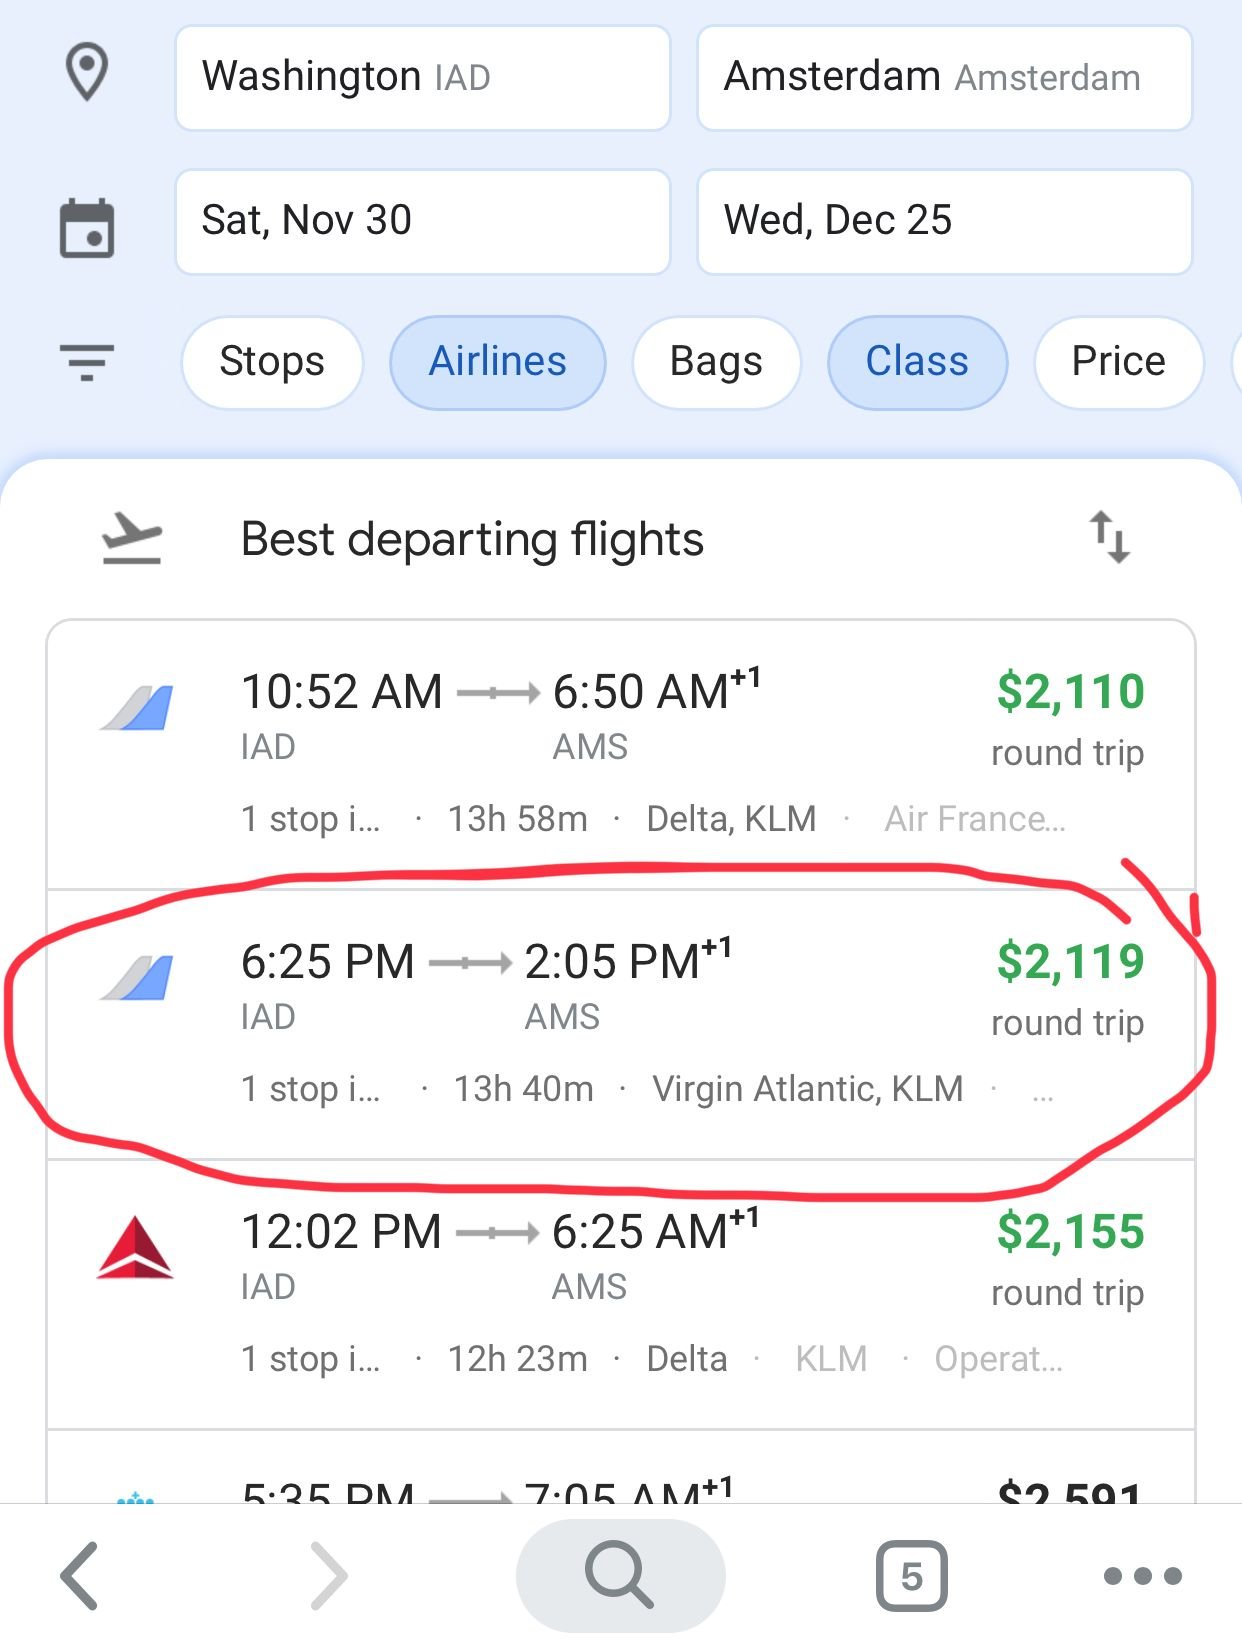Viewport: 1242px width, 1648px height.
Task: Tap the browser search button
Action: pyautogui.click(x=620, y=1576)
